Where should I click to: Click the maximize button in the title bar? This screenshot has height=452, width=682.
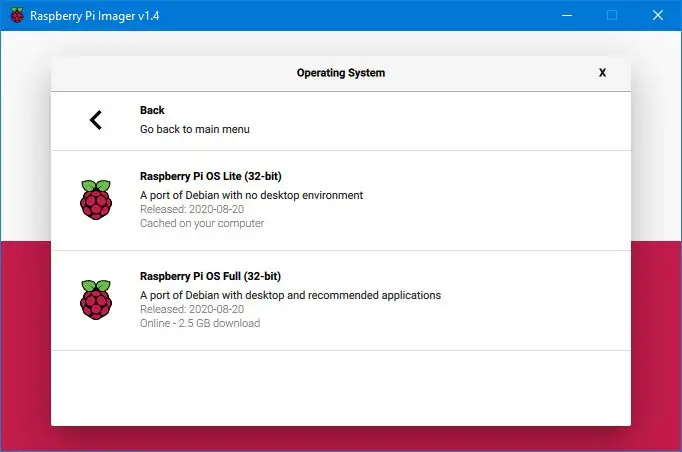coord(612,15)
